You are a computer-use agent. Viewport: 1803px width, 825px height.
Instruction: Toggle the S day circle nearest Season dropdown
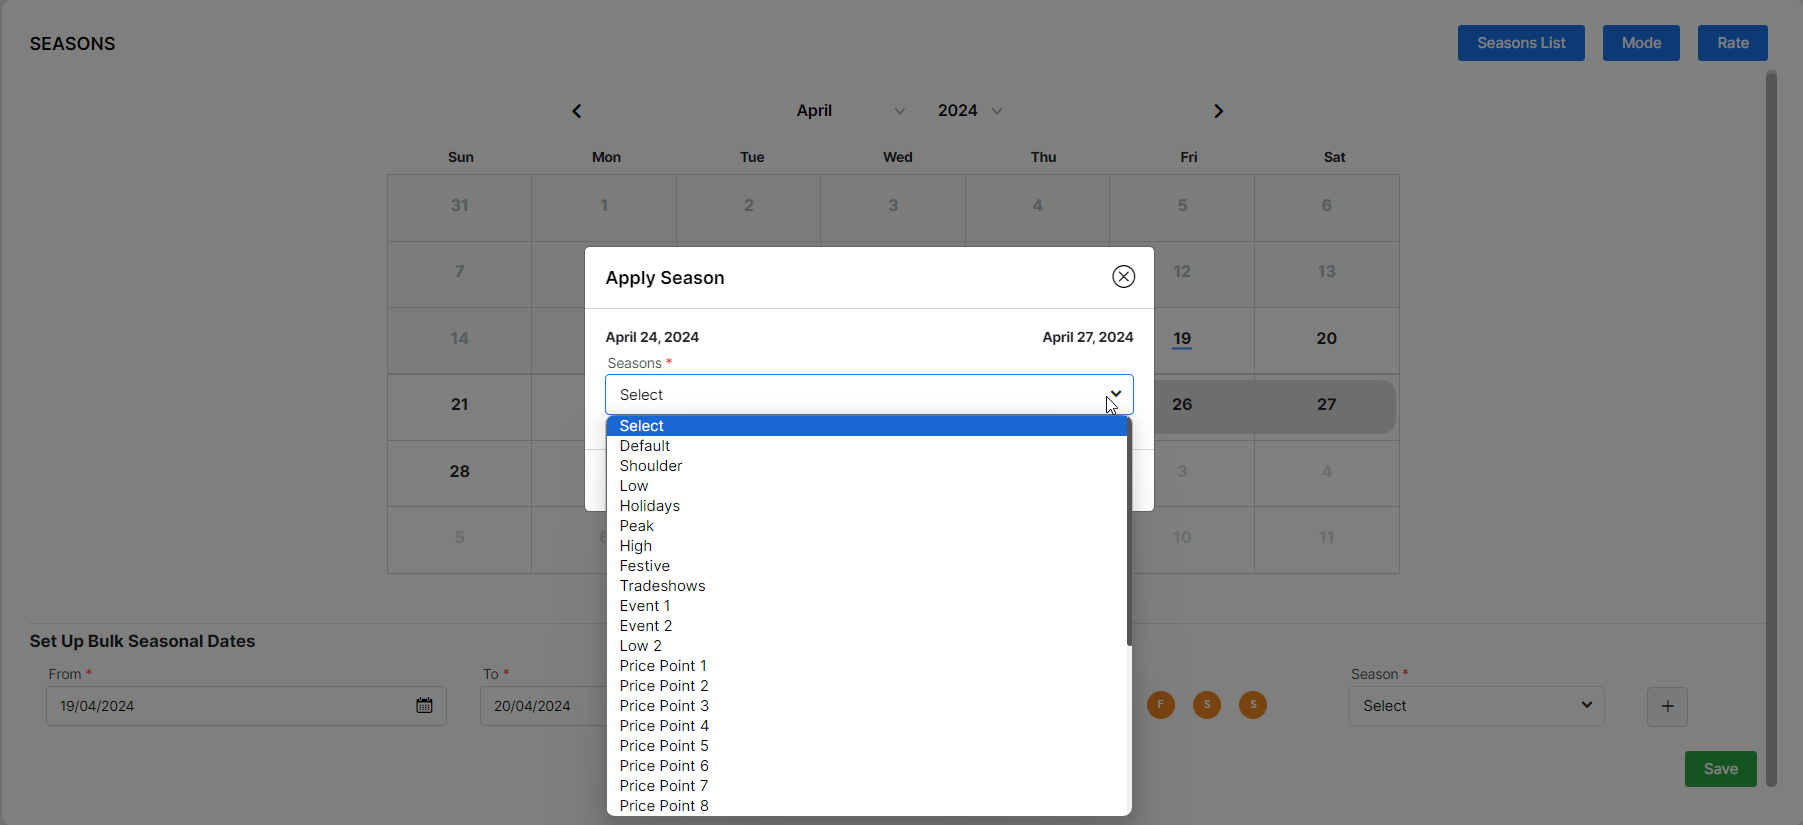coord(1253,705)
